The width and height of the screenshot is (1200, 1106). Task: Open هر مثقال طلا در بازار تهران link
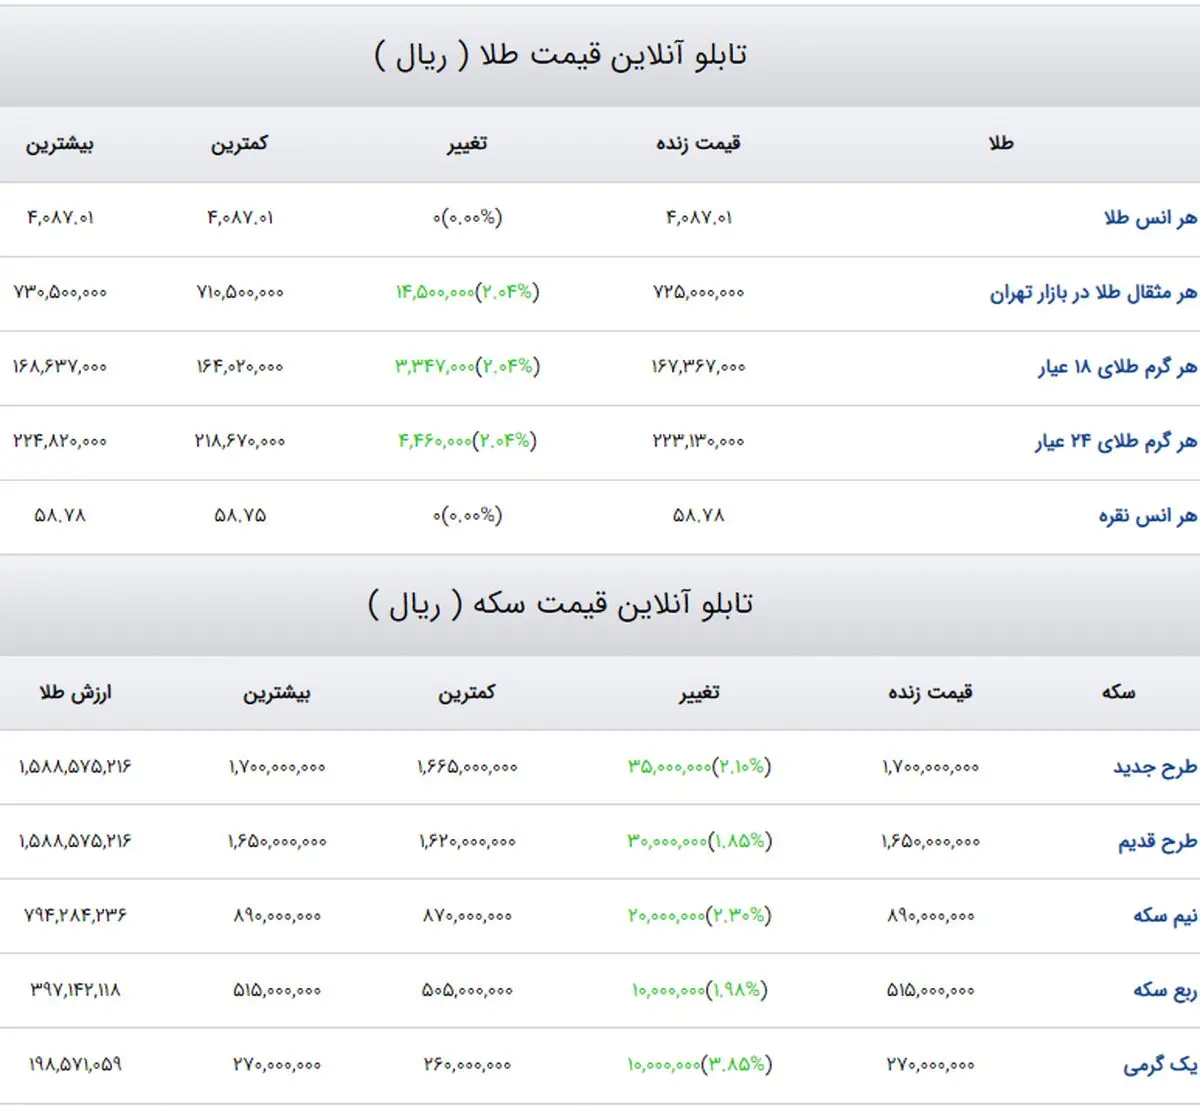pyautogui.click(x=1093, y=293)
